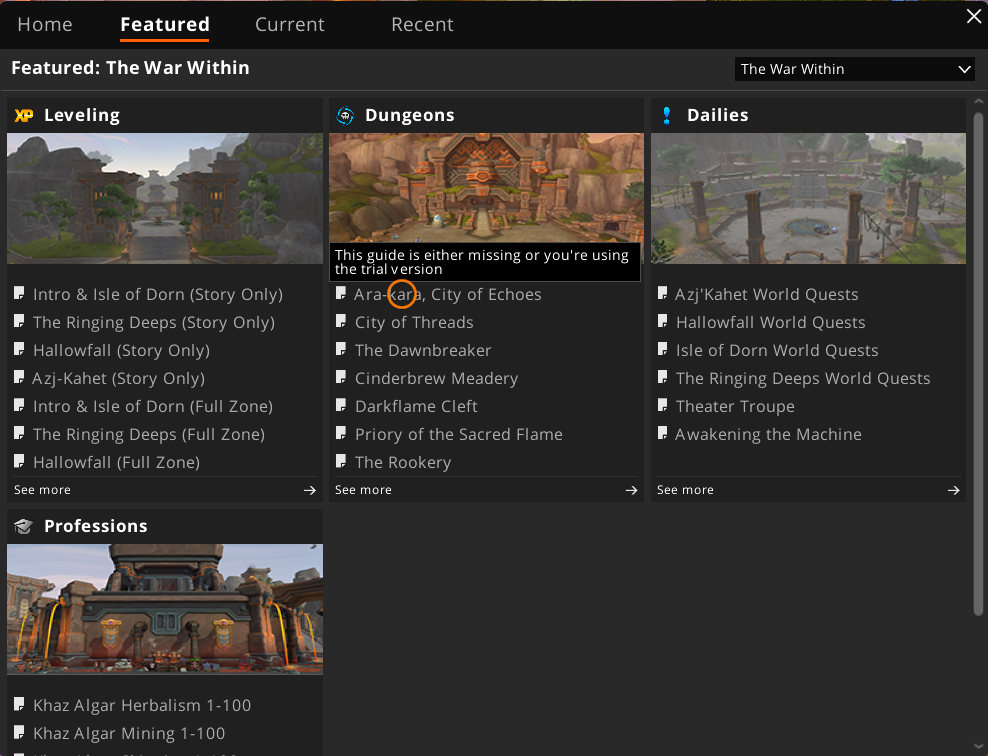This screenshot has height=756, width=988.
Task: Select the Featured tab
Action: click(164, 25)
